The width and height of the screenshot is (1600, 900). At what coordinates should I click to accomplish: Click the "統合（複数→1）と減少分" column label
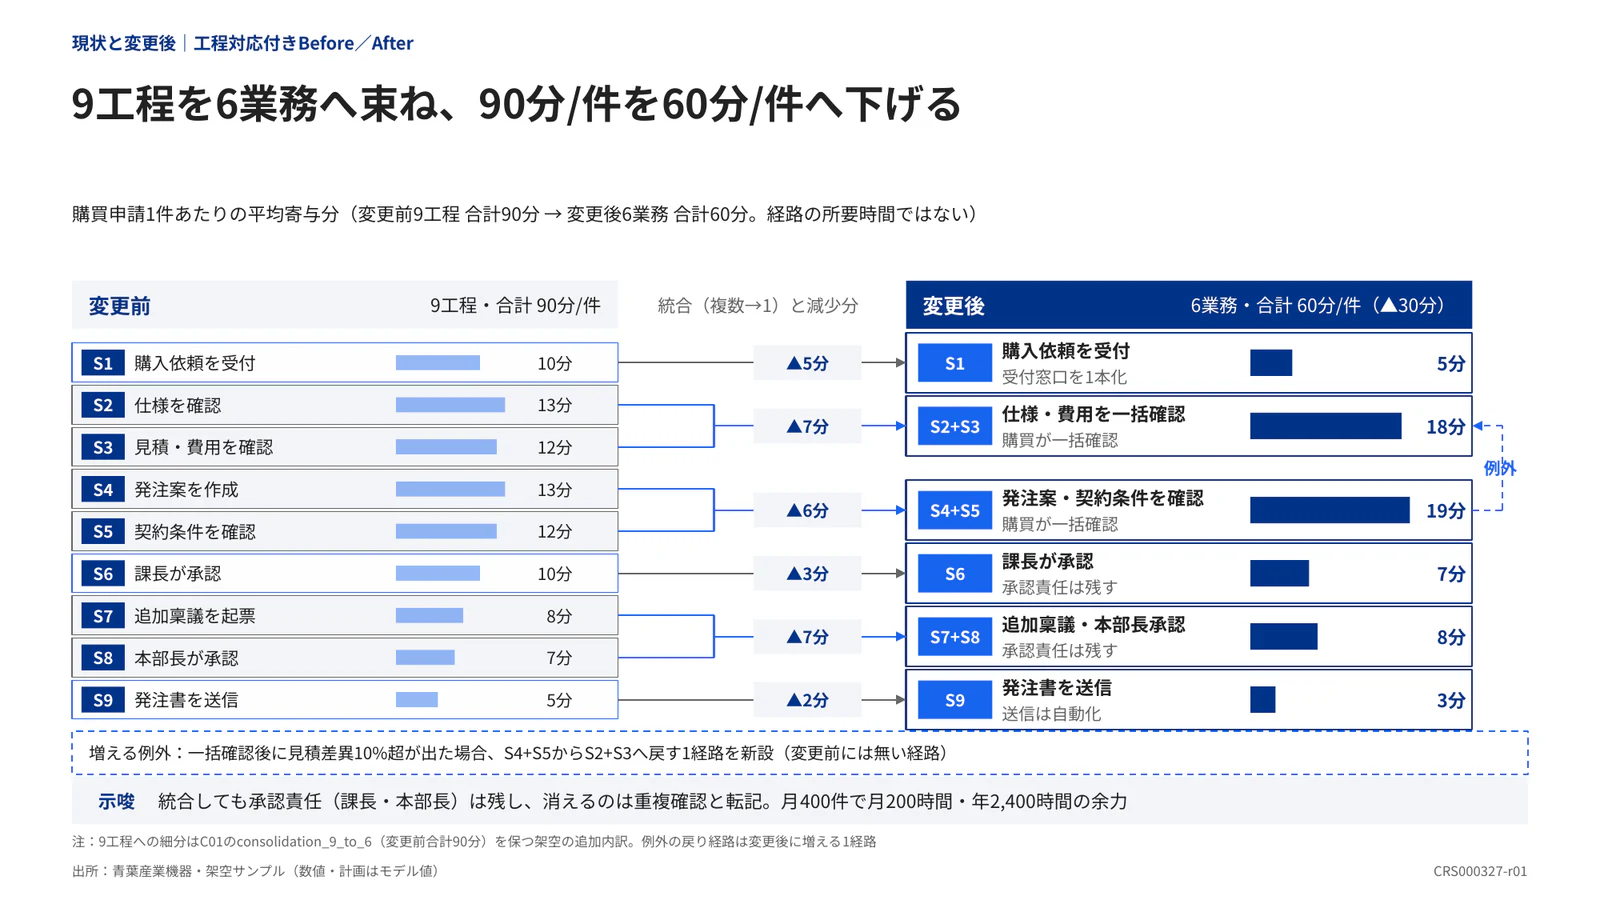(x=758, y=306)
